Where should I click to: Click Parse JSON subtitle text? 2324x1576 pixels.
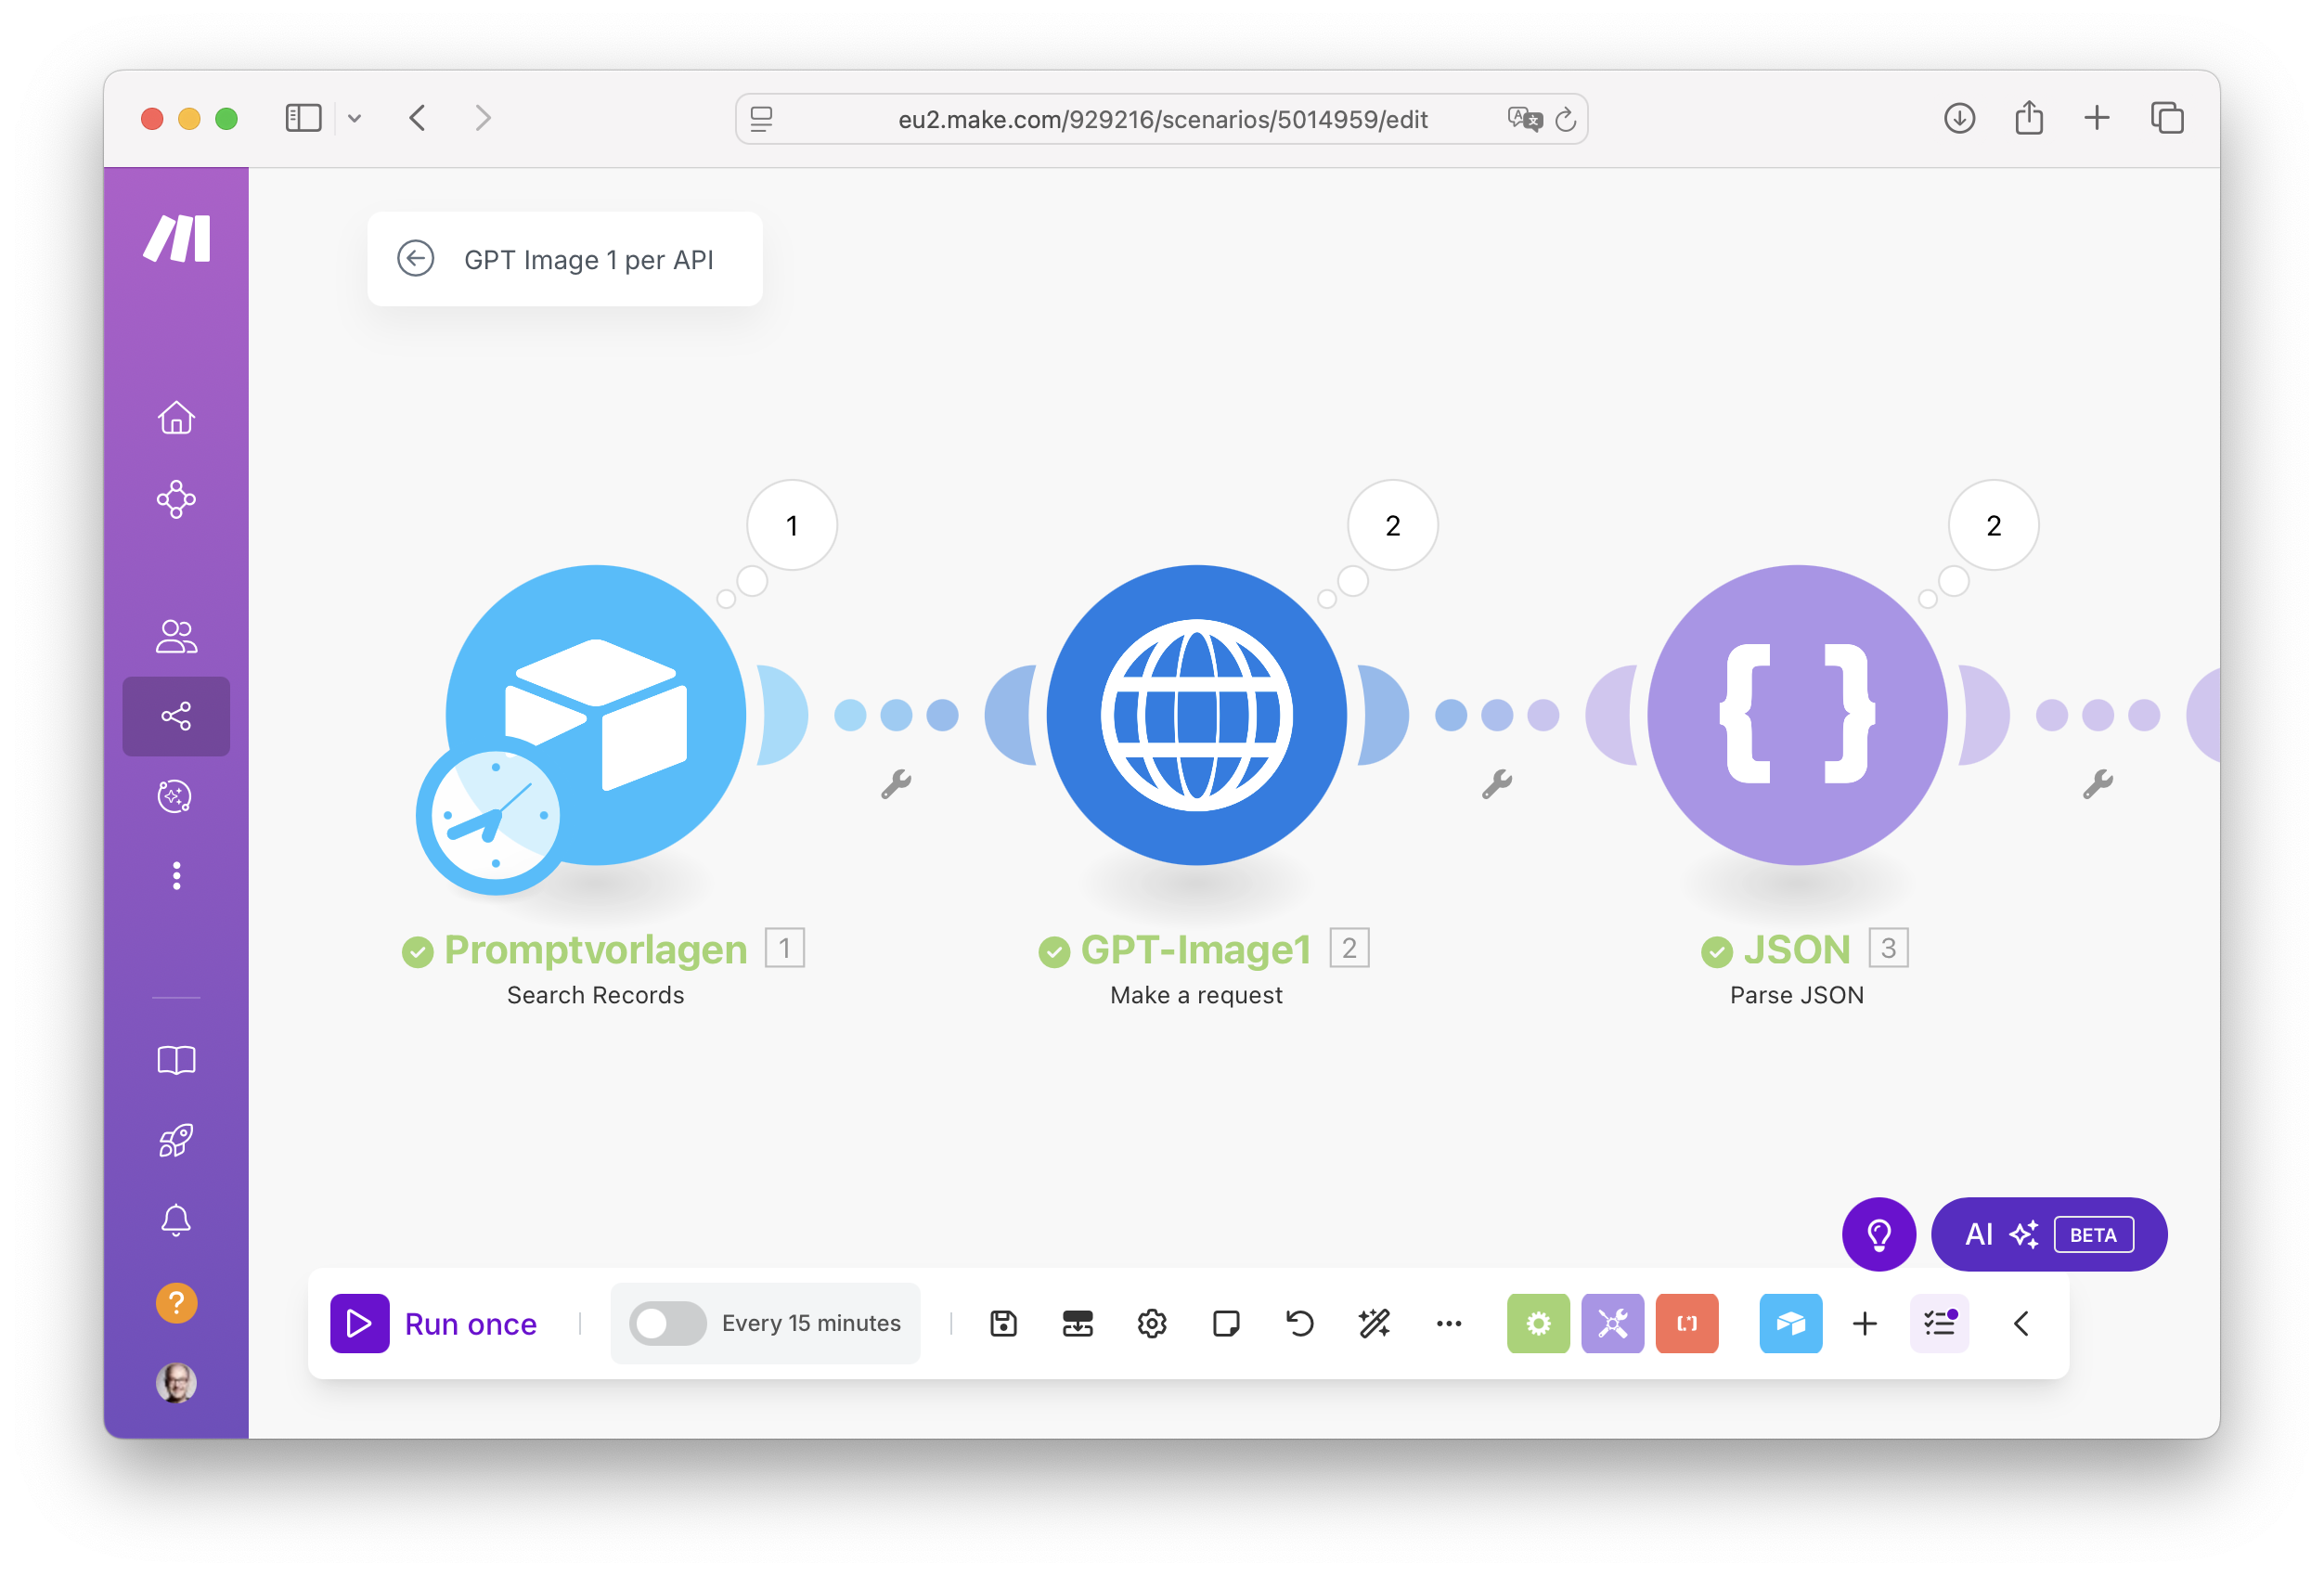[1797, 995]
